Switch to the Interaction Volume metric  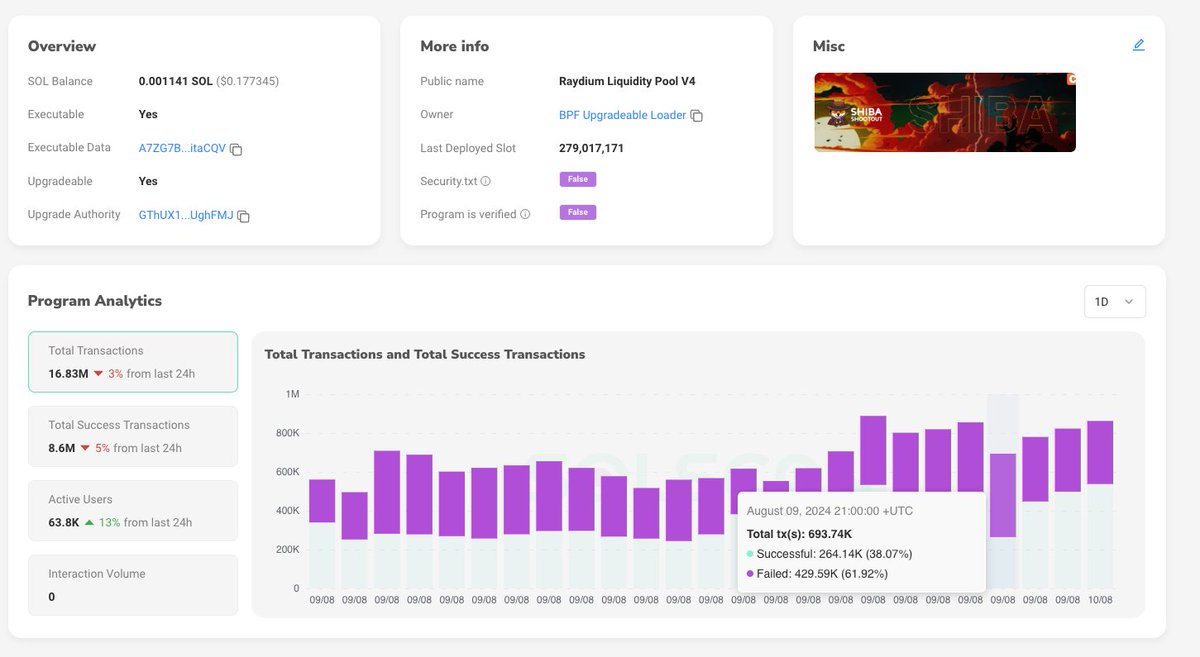[132, 584]
